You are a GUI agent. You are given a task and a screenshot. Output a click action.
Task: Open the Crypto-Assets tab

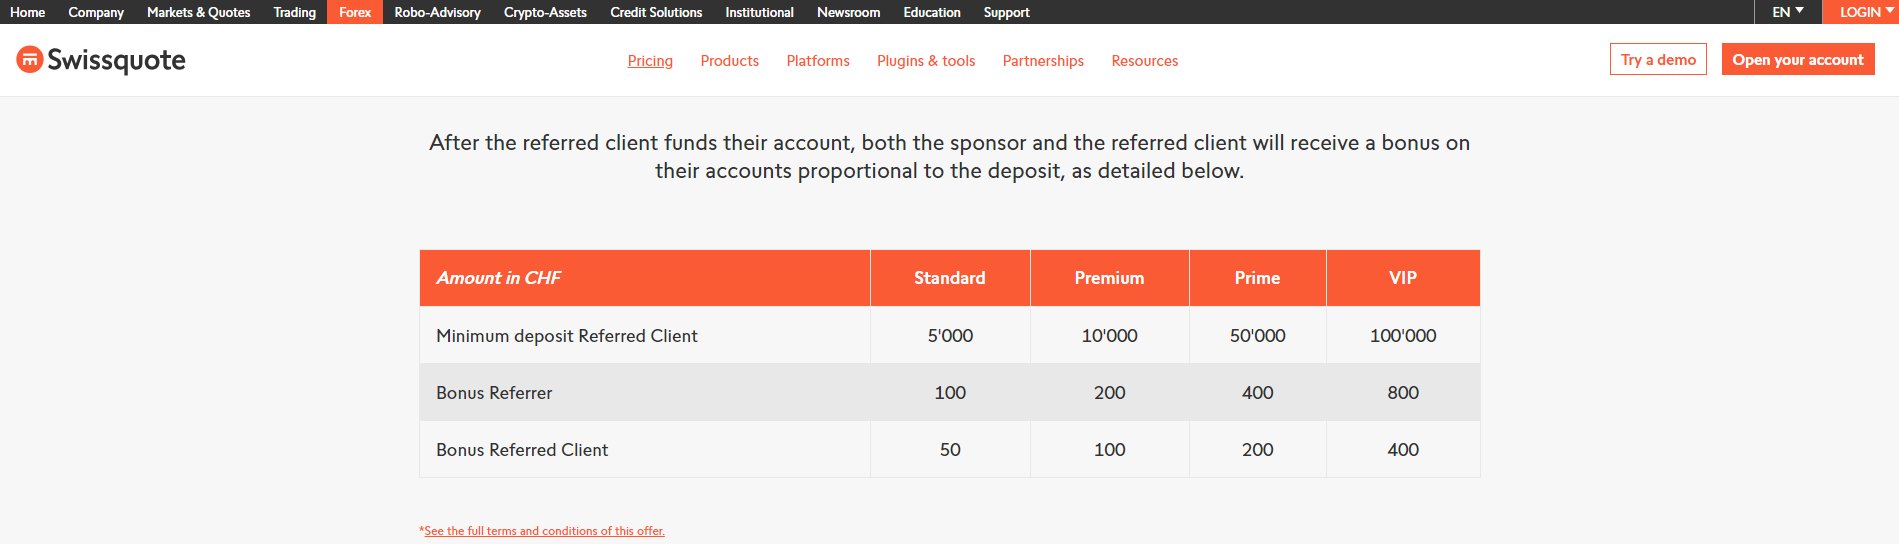[545, 12]
